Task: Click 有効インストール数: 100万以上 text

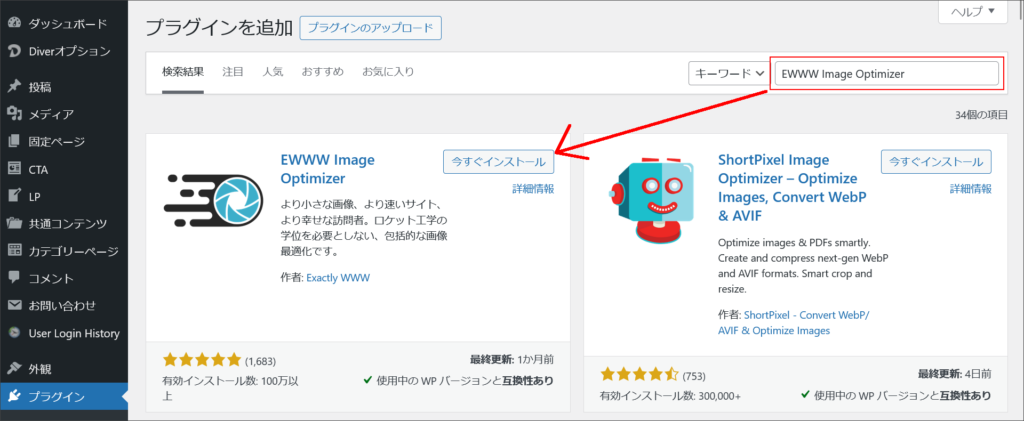Action: [x=231, y=388]
